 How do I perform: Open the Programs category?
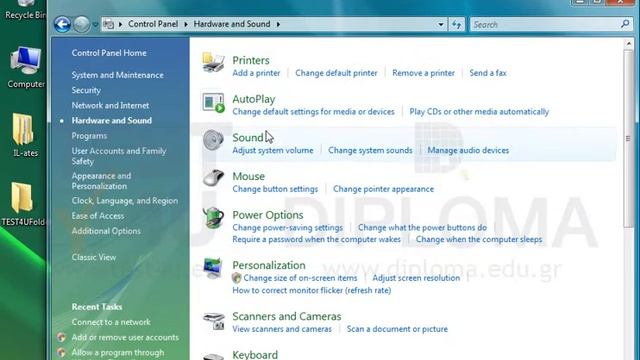click(89, 136)
